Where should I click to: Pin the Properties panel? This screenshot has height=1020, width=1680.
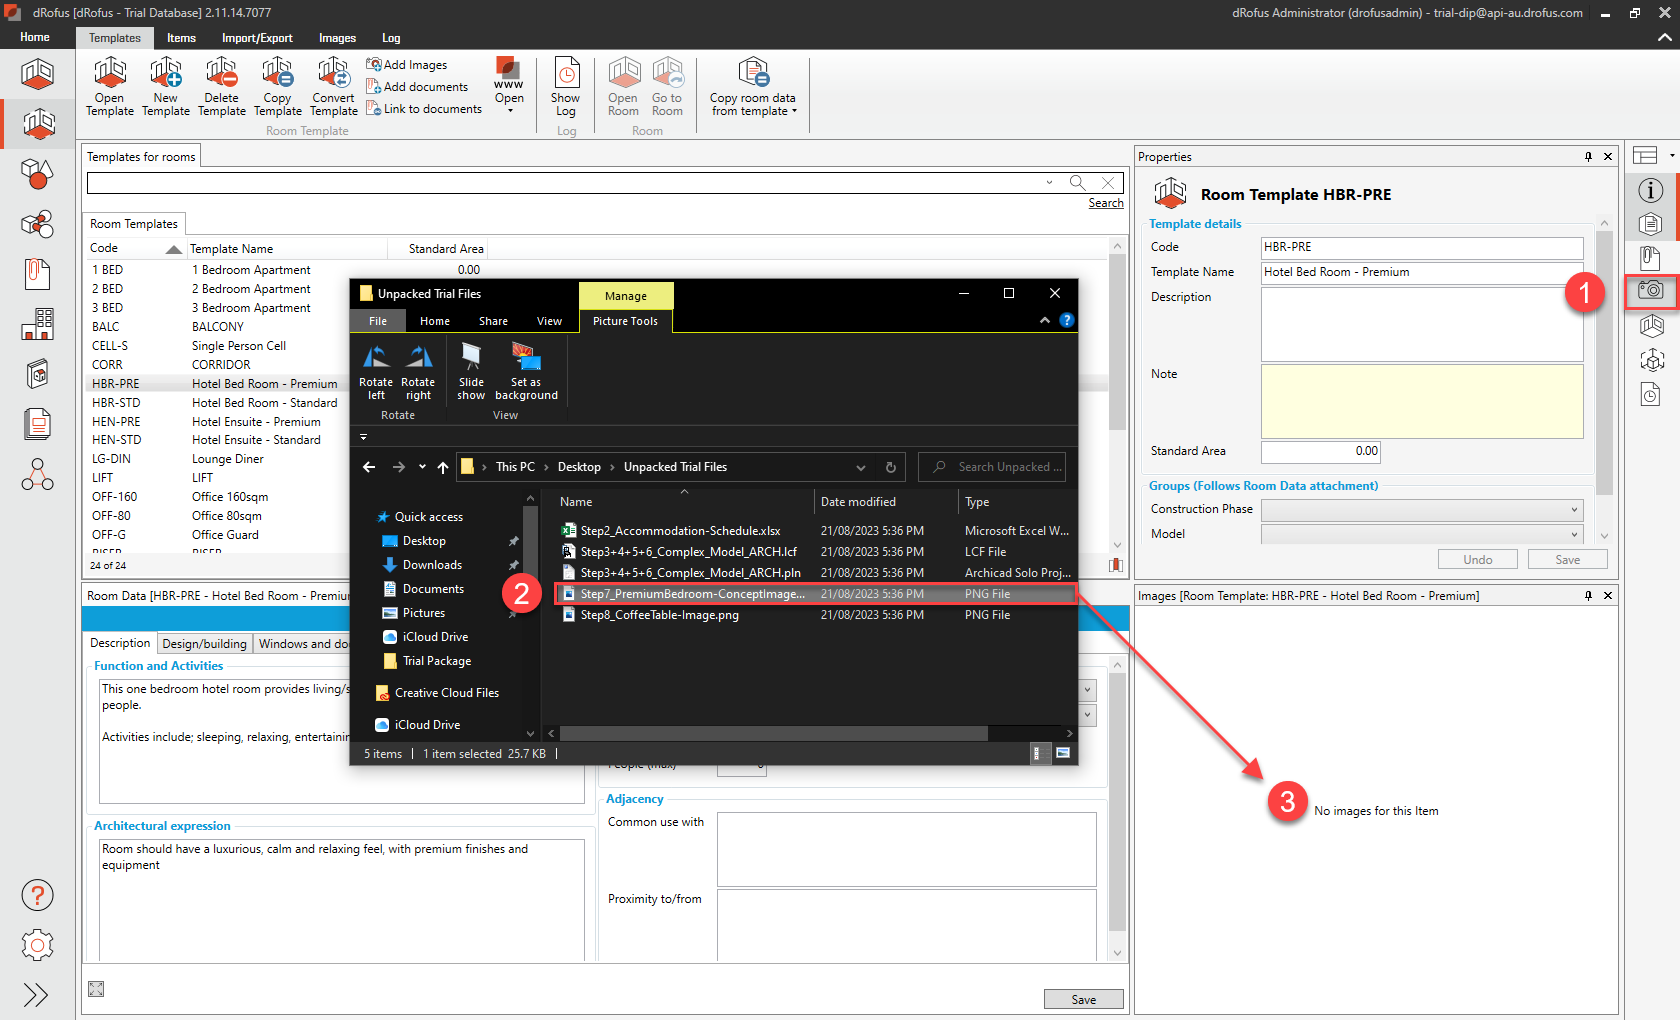click(1588, 157)
